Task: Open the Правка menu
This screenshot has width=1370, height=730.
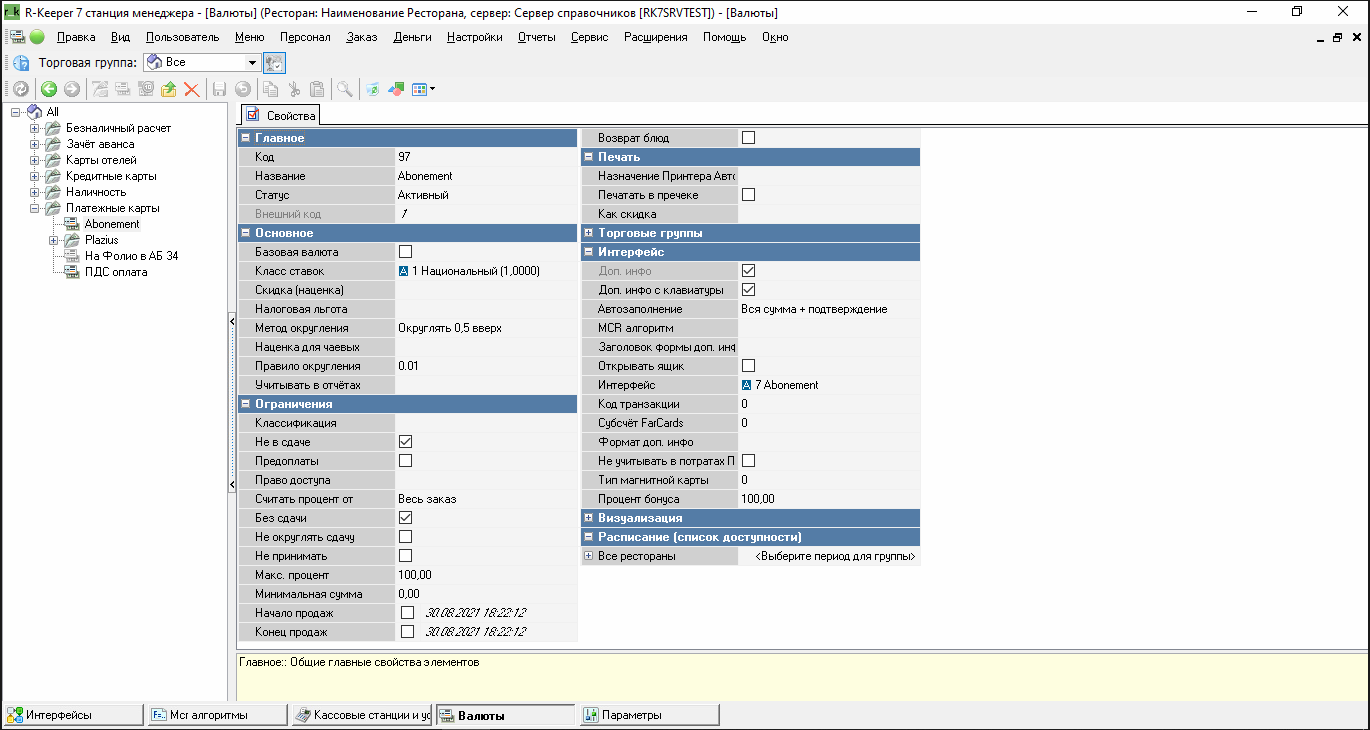Action: [x=77, y=37]
